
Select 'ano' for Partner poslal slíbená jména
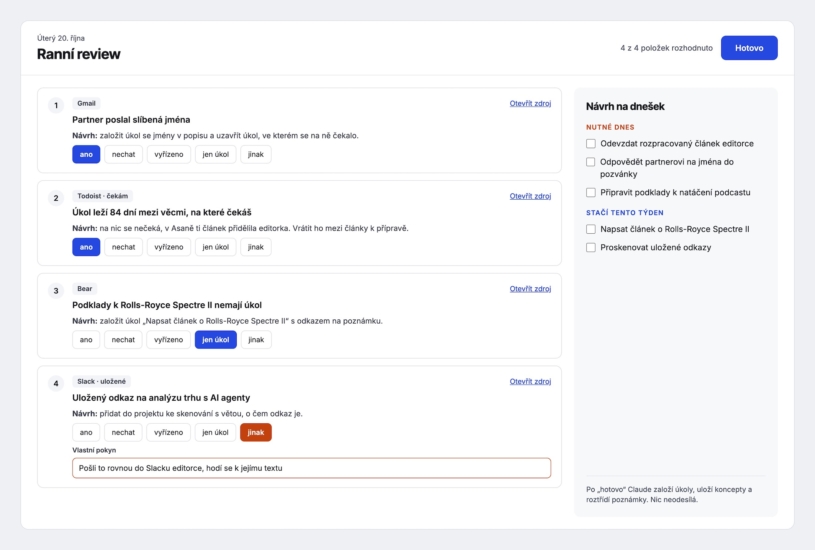(x=86, y=154)
